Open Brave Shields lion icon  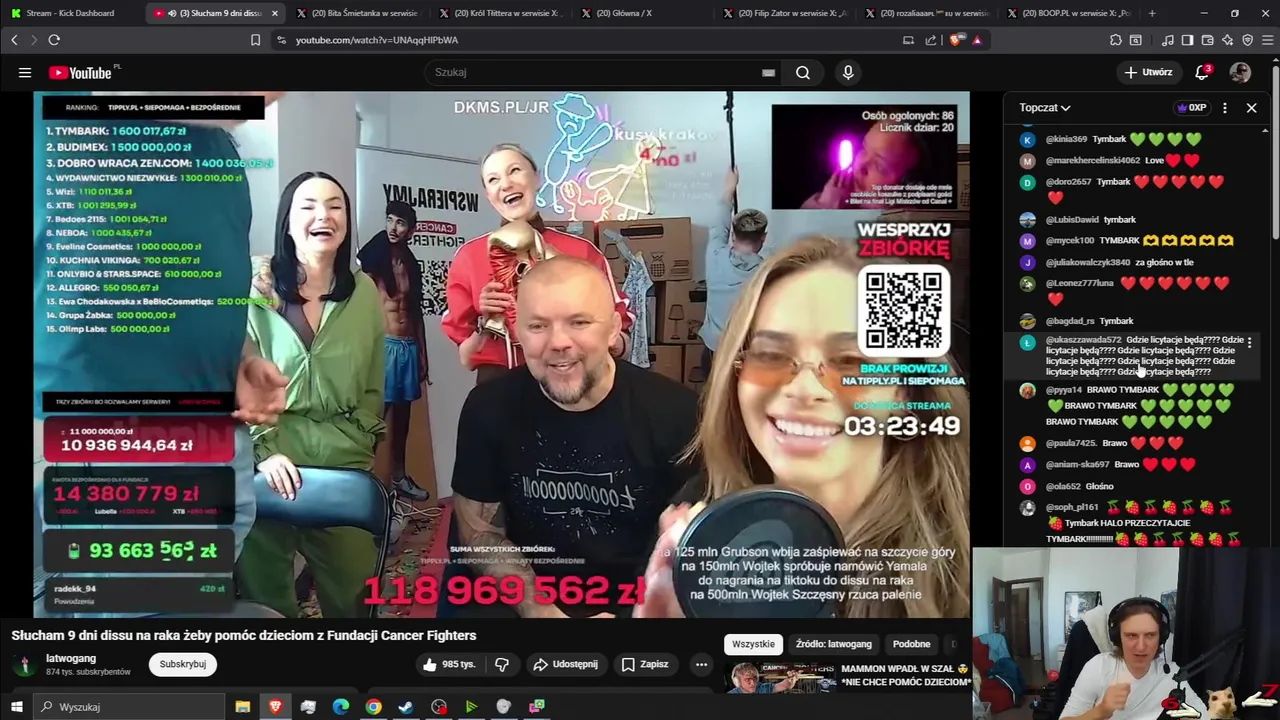click(956, 40)
